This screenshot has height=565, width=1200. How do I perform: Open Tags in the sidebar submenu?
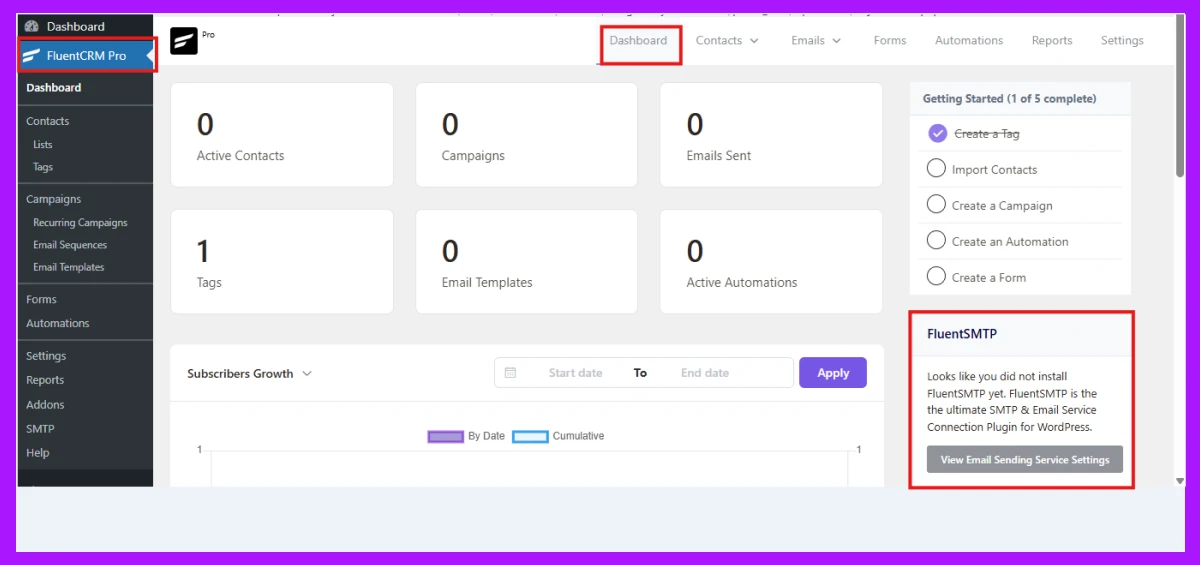tap(43, 167)
